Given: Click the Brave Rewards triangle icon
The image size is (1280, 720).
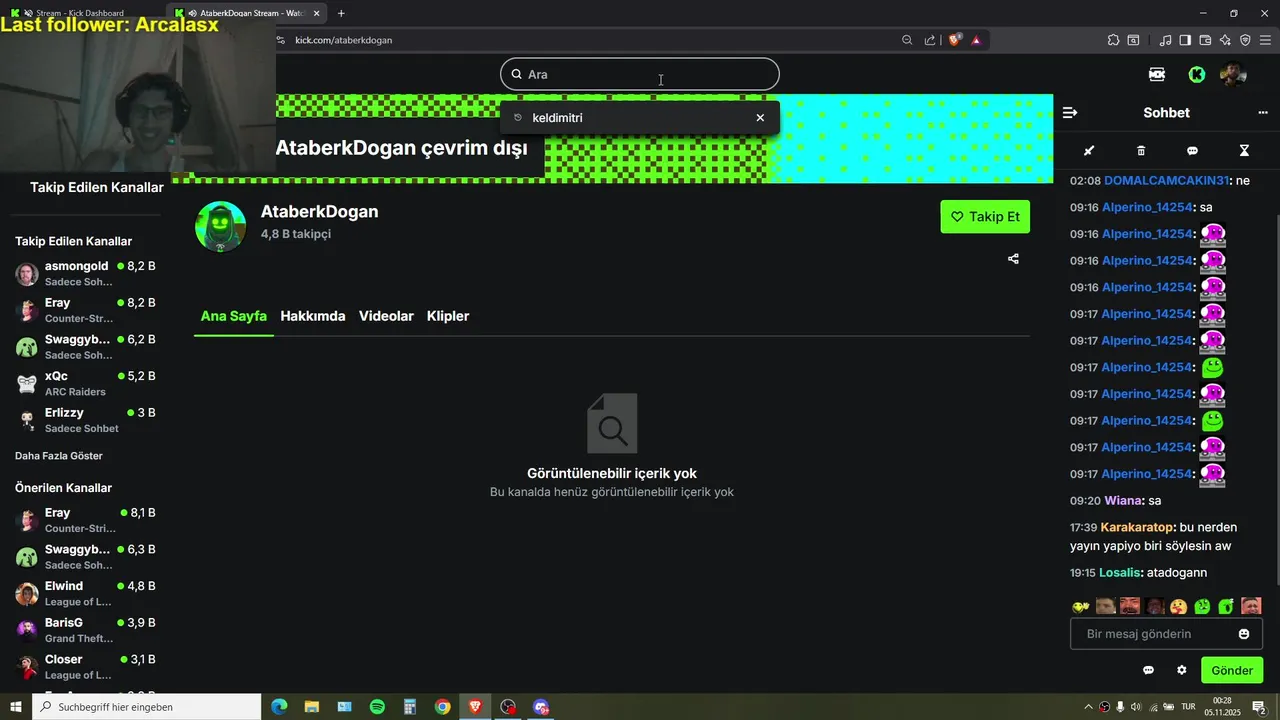Looking at the screenshot, I should pos(976,40).
